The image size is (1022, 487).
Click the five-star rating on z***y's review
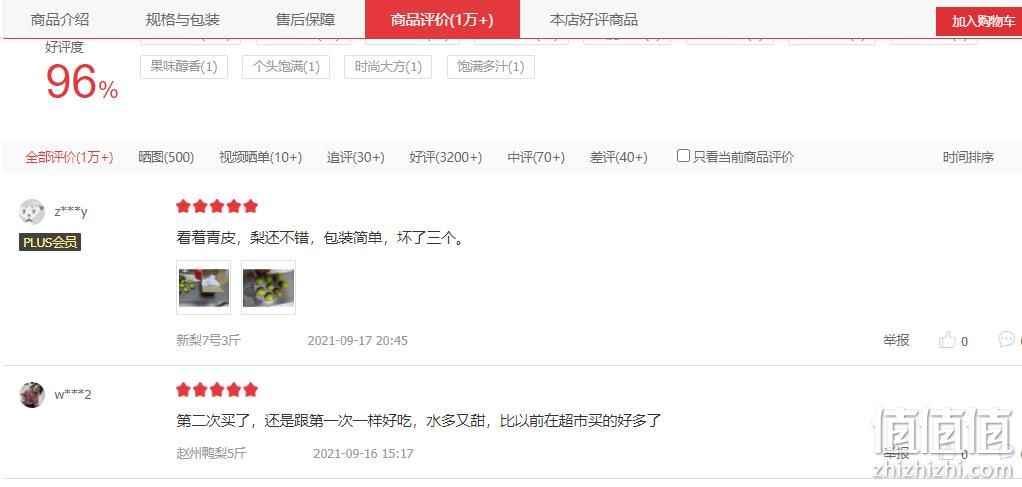pos(217,207)
